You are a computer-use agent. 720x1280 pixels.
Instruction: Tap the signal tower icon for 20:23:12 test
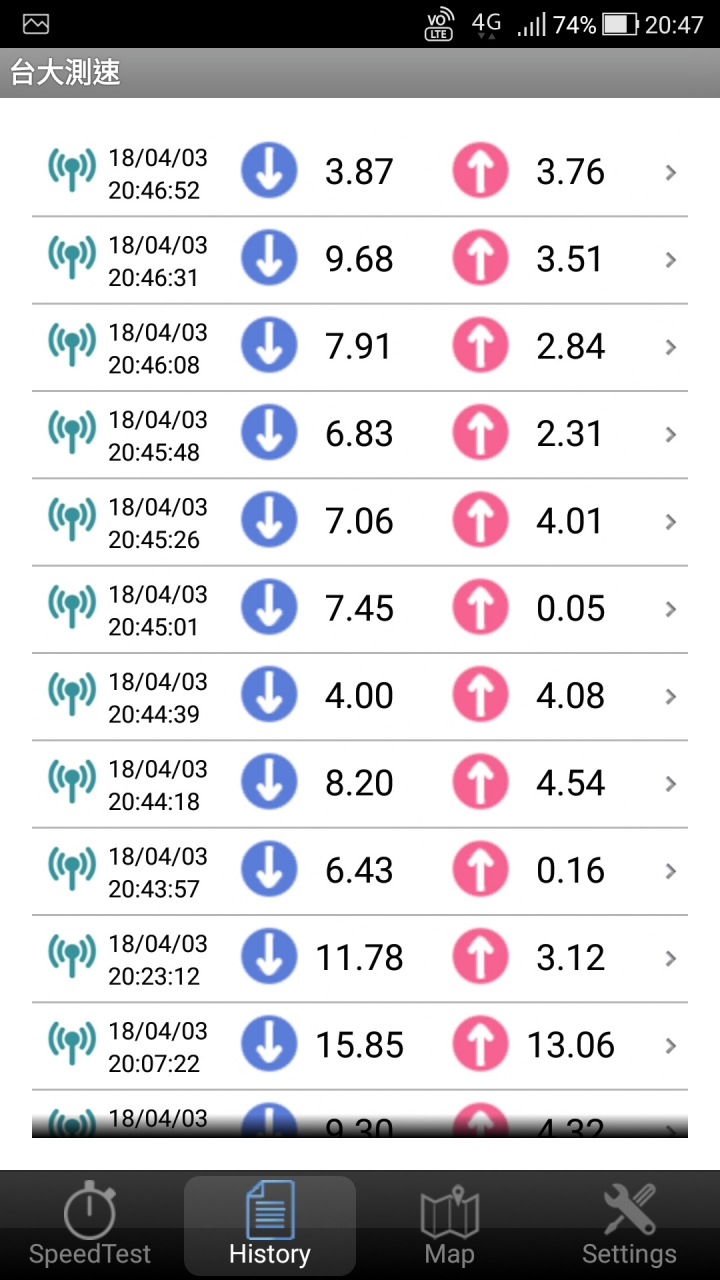click(x=72, y=957)
